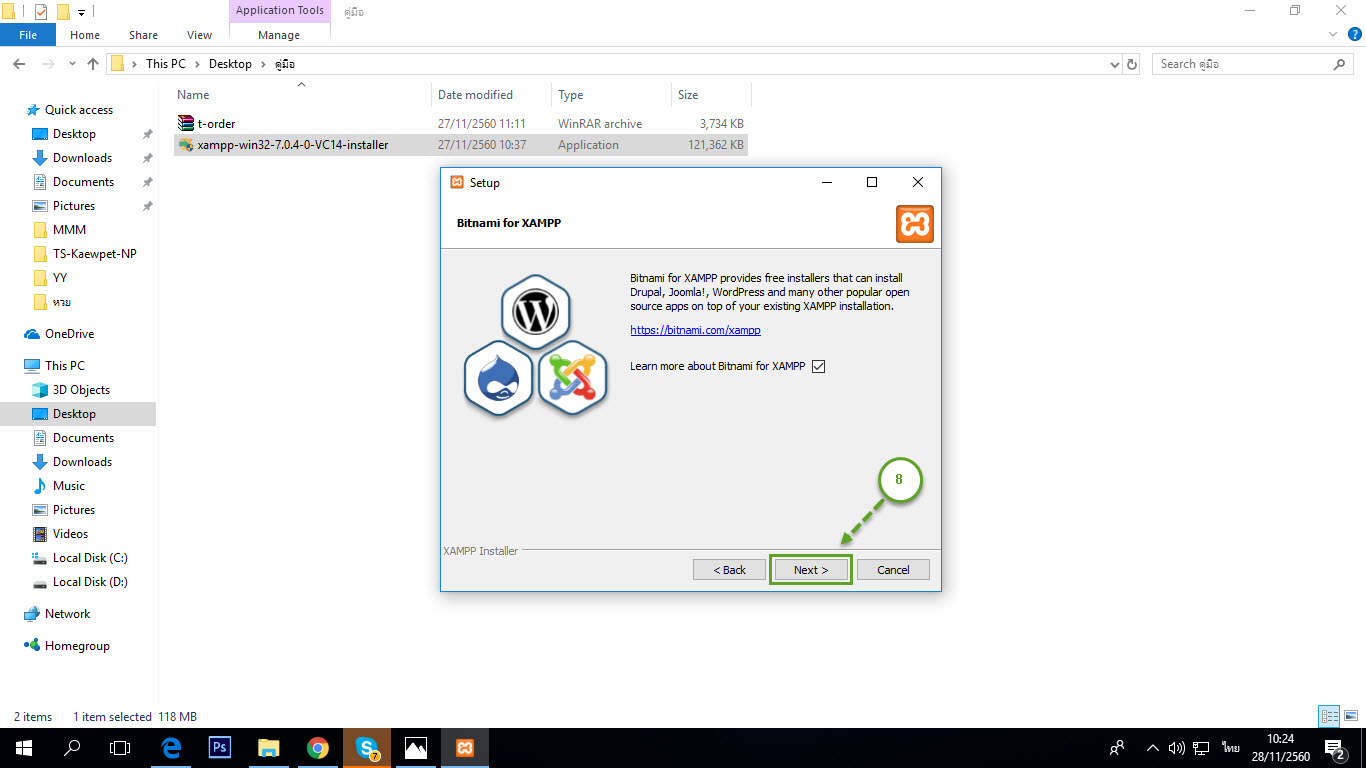Open Task View on the taskbar
The height and width of the screenshot is (768, 1366).
120,748
